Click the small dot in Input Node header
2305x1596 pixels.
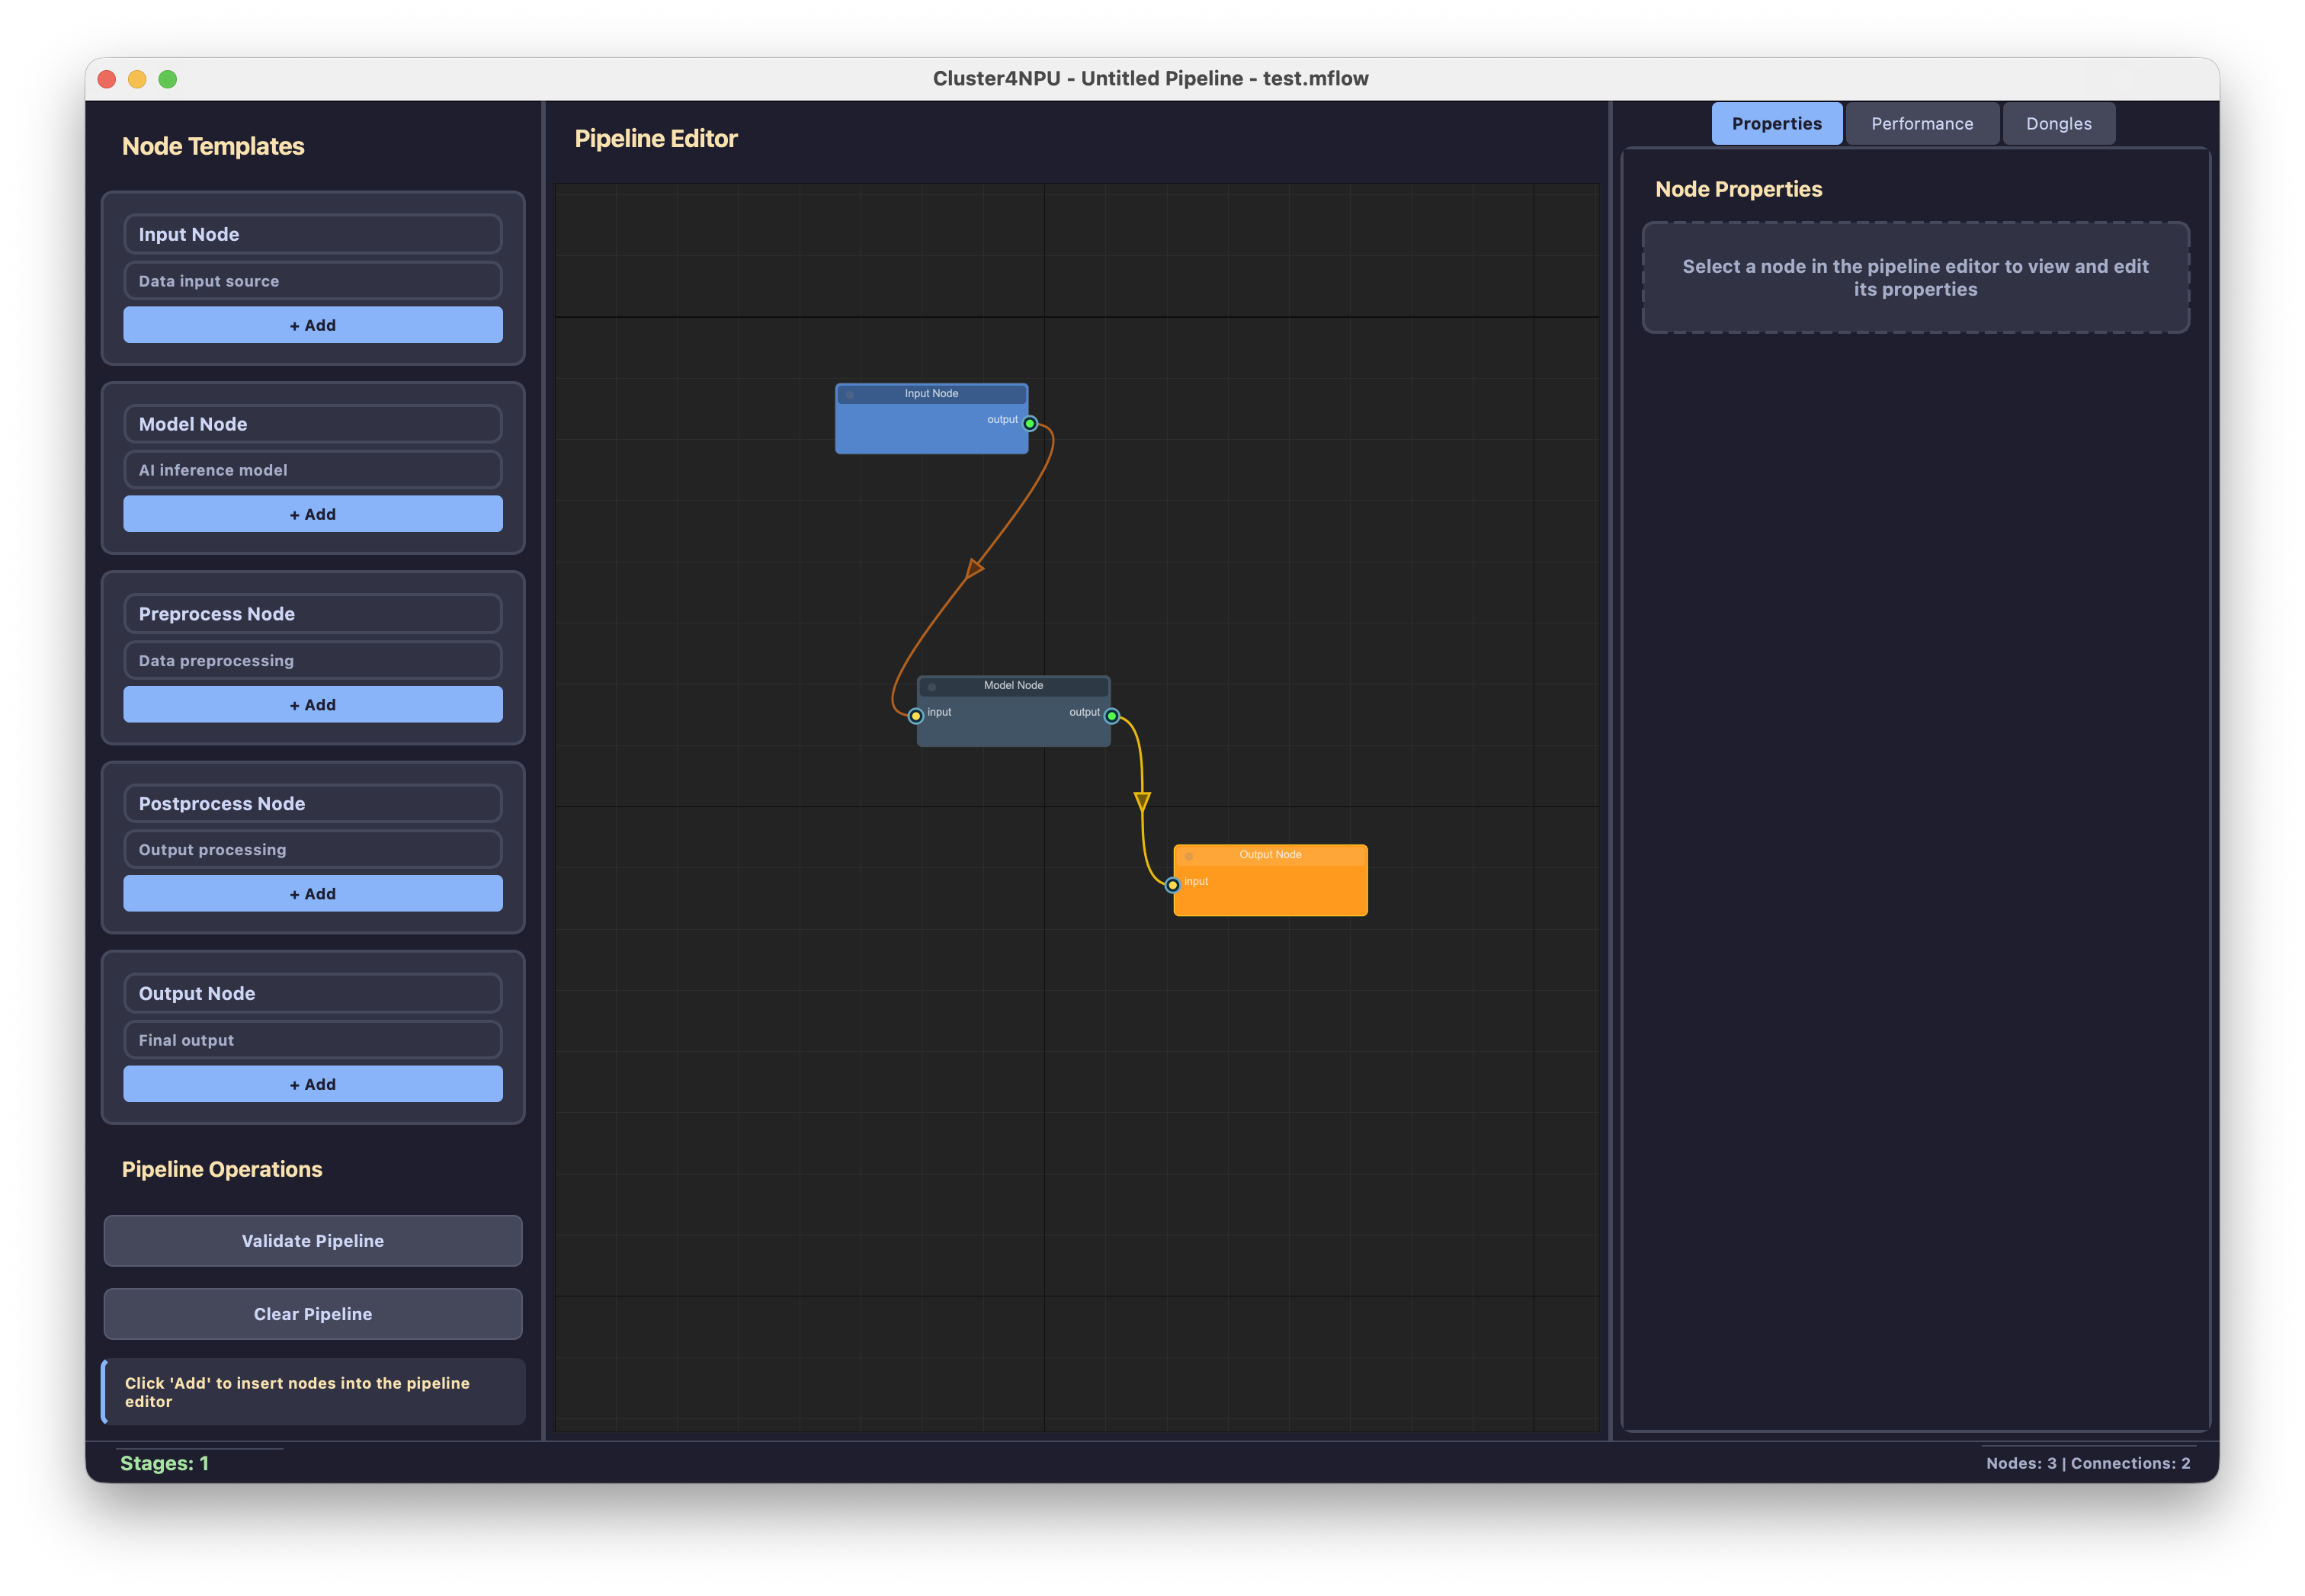pyautogui.click(x=850, y=394)
